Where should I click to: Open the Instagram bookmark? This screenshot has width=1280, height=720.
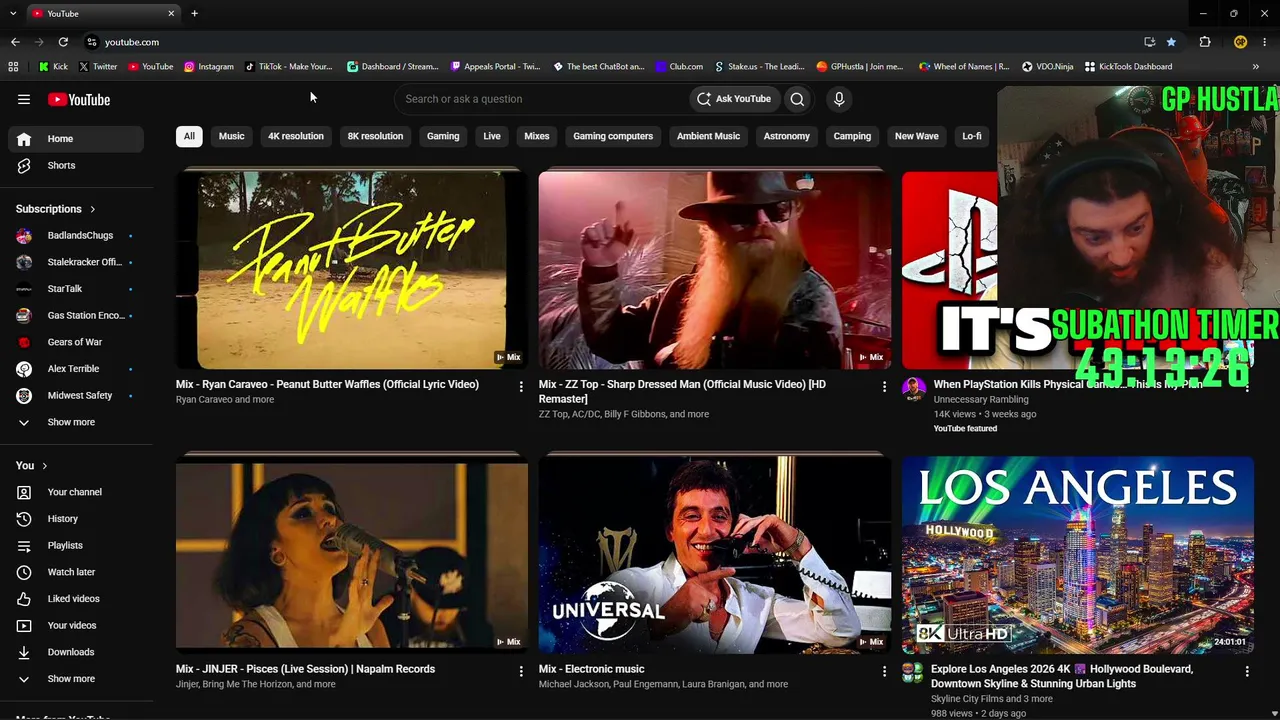209,67
